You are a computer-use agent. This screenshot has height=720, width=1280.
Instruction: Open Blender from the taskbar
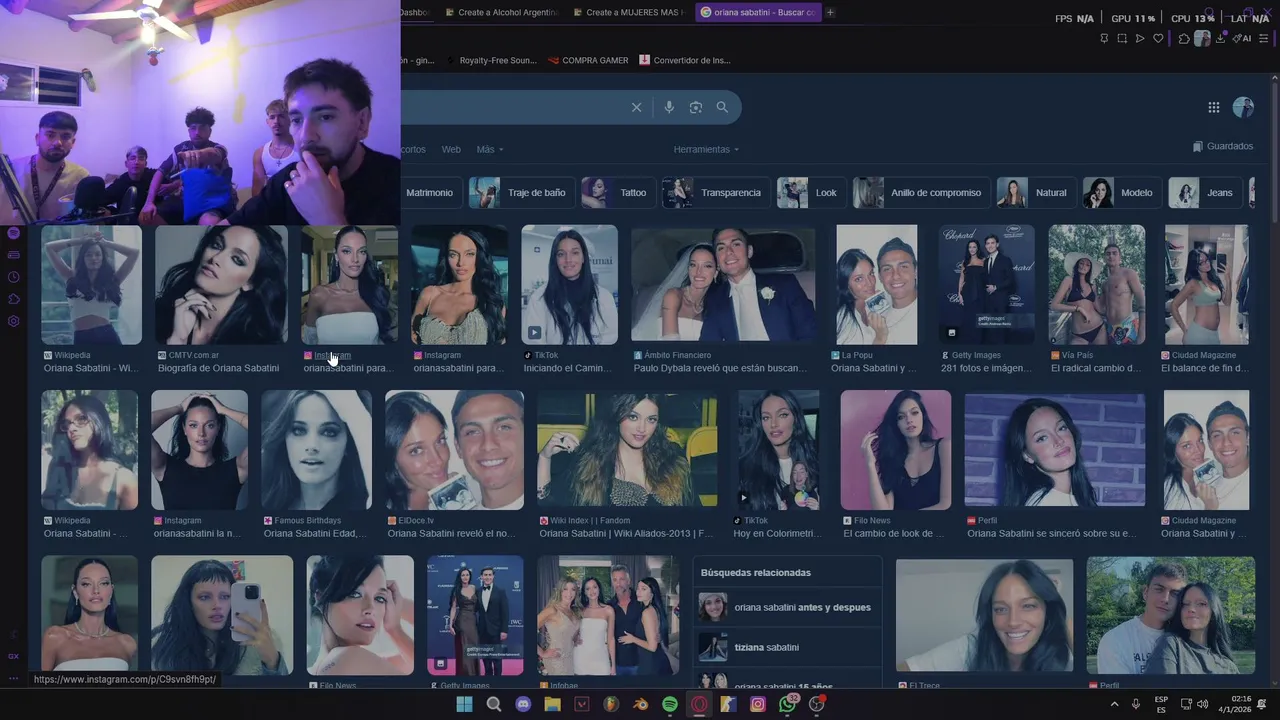[640, 704]
